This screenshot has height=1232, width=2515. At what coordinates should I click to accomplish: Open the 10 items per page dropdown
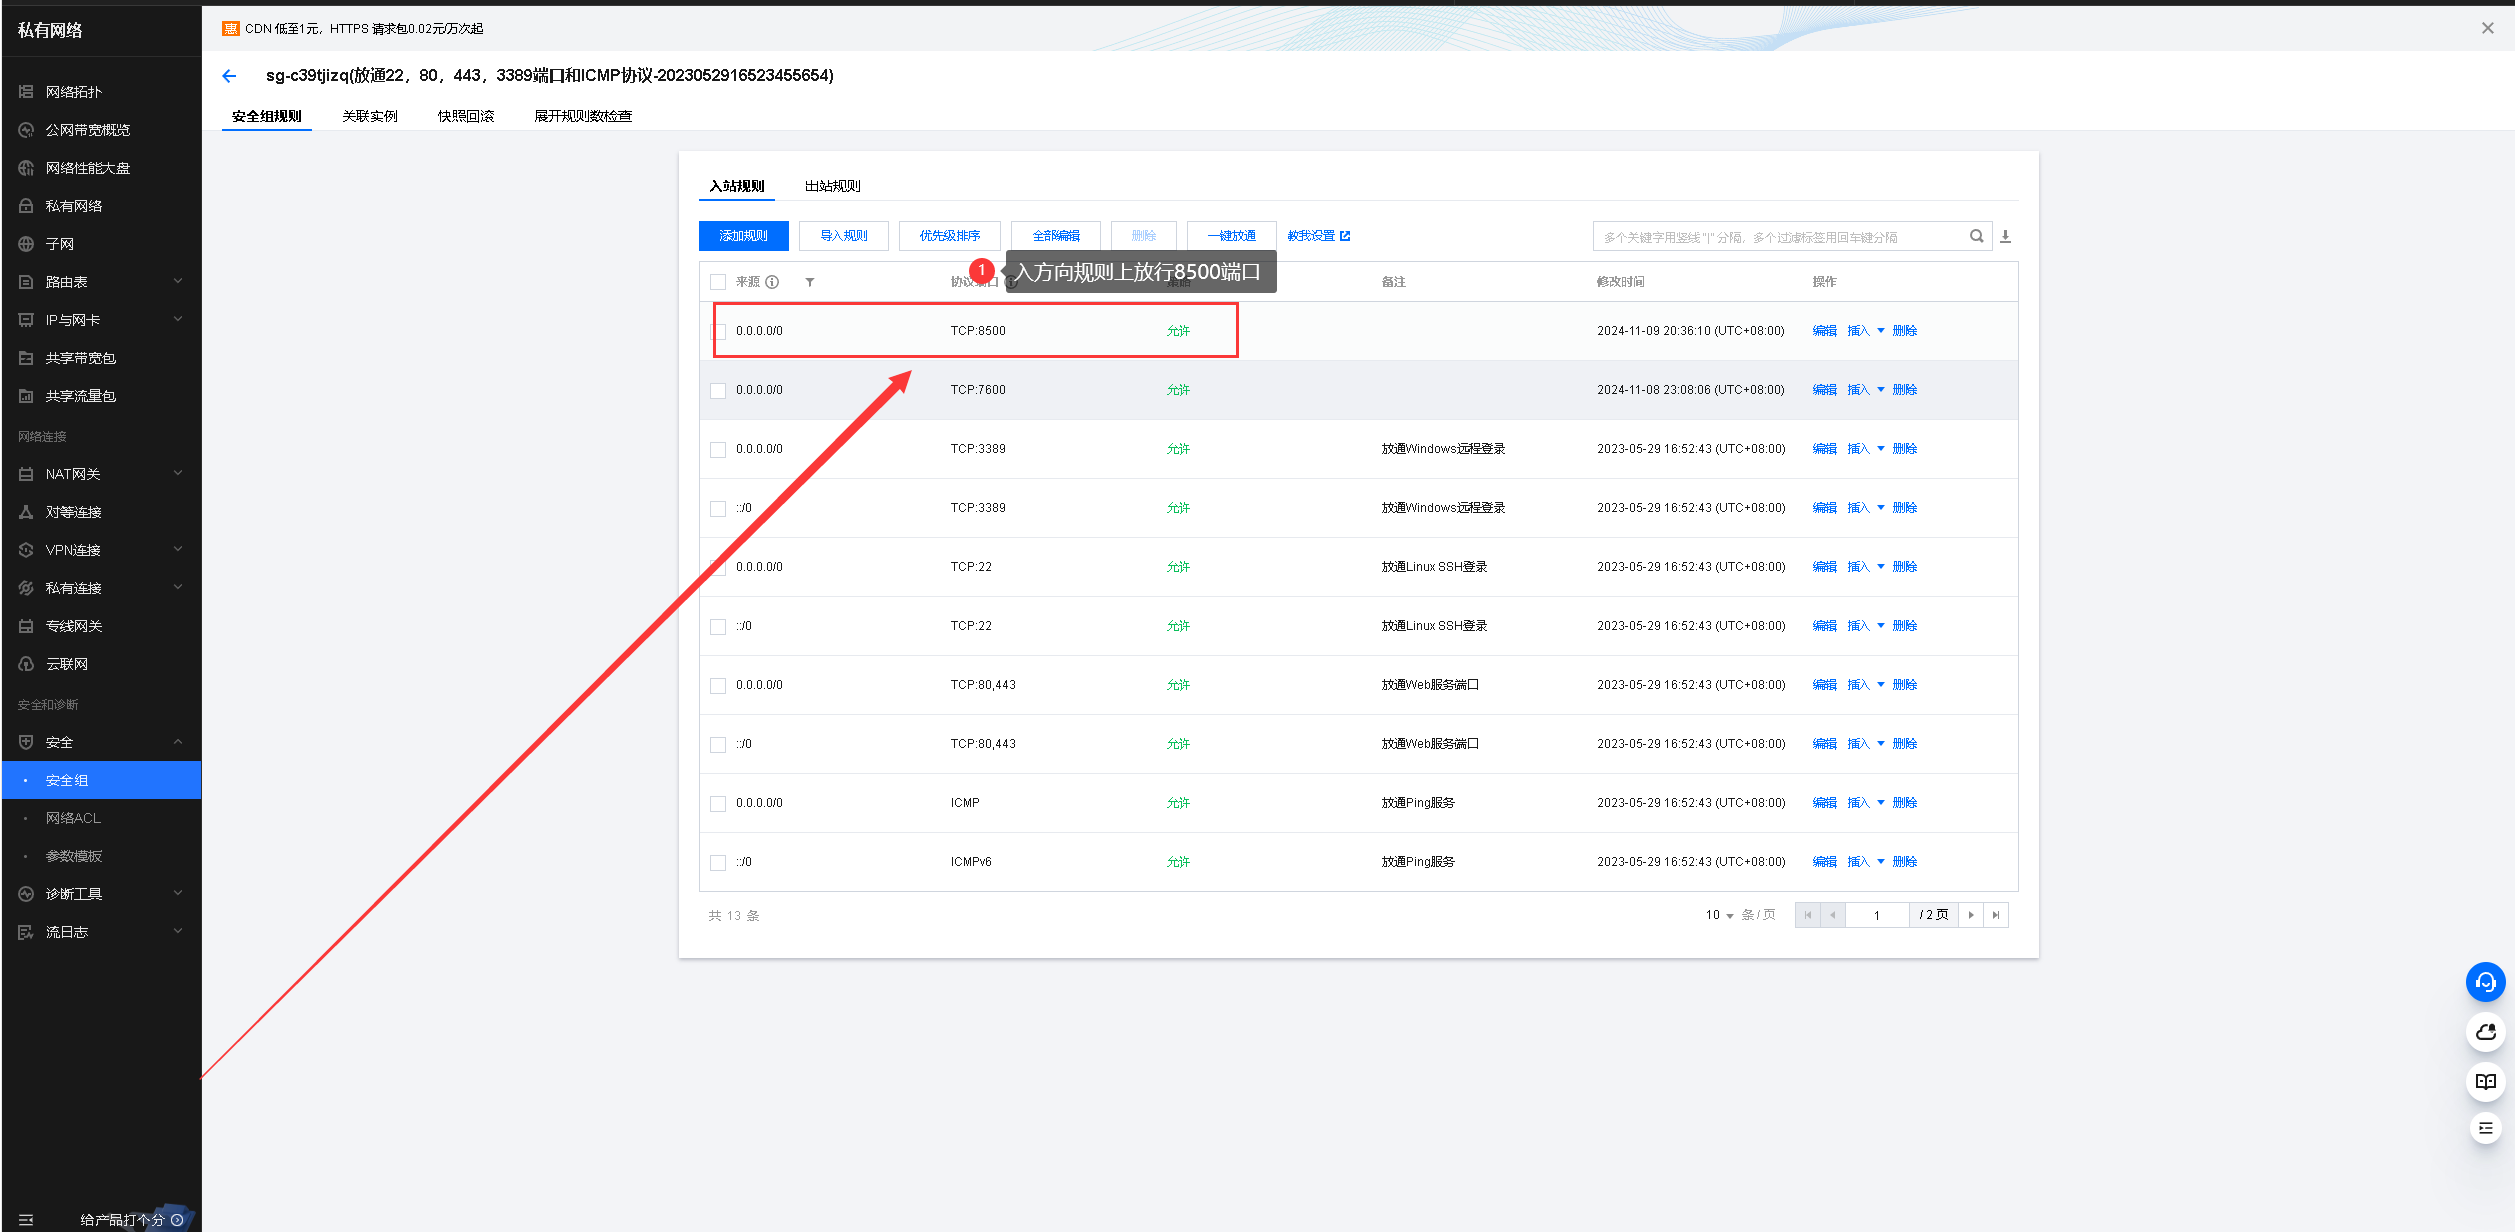[x=1719, y=915]
